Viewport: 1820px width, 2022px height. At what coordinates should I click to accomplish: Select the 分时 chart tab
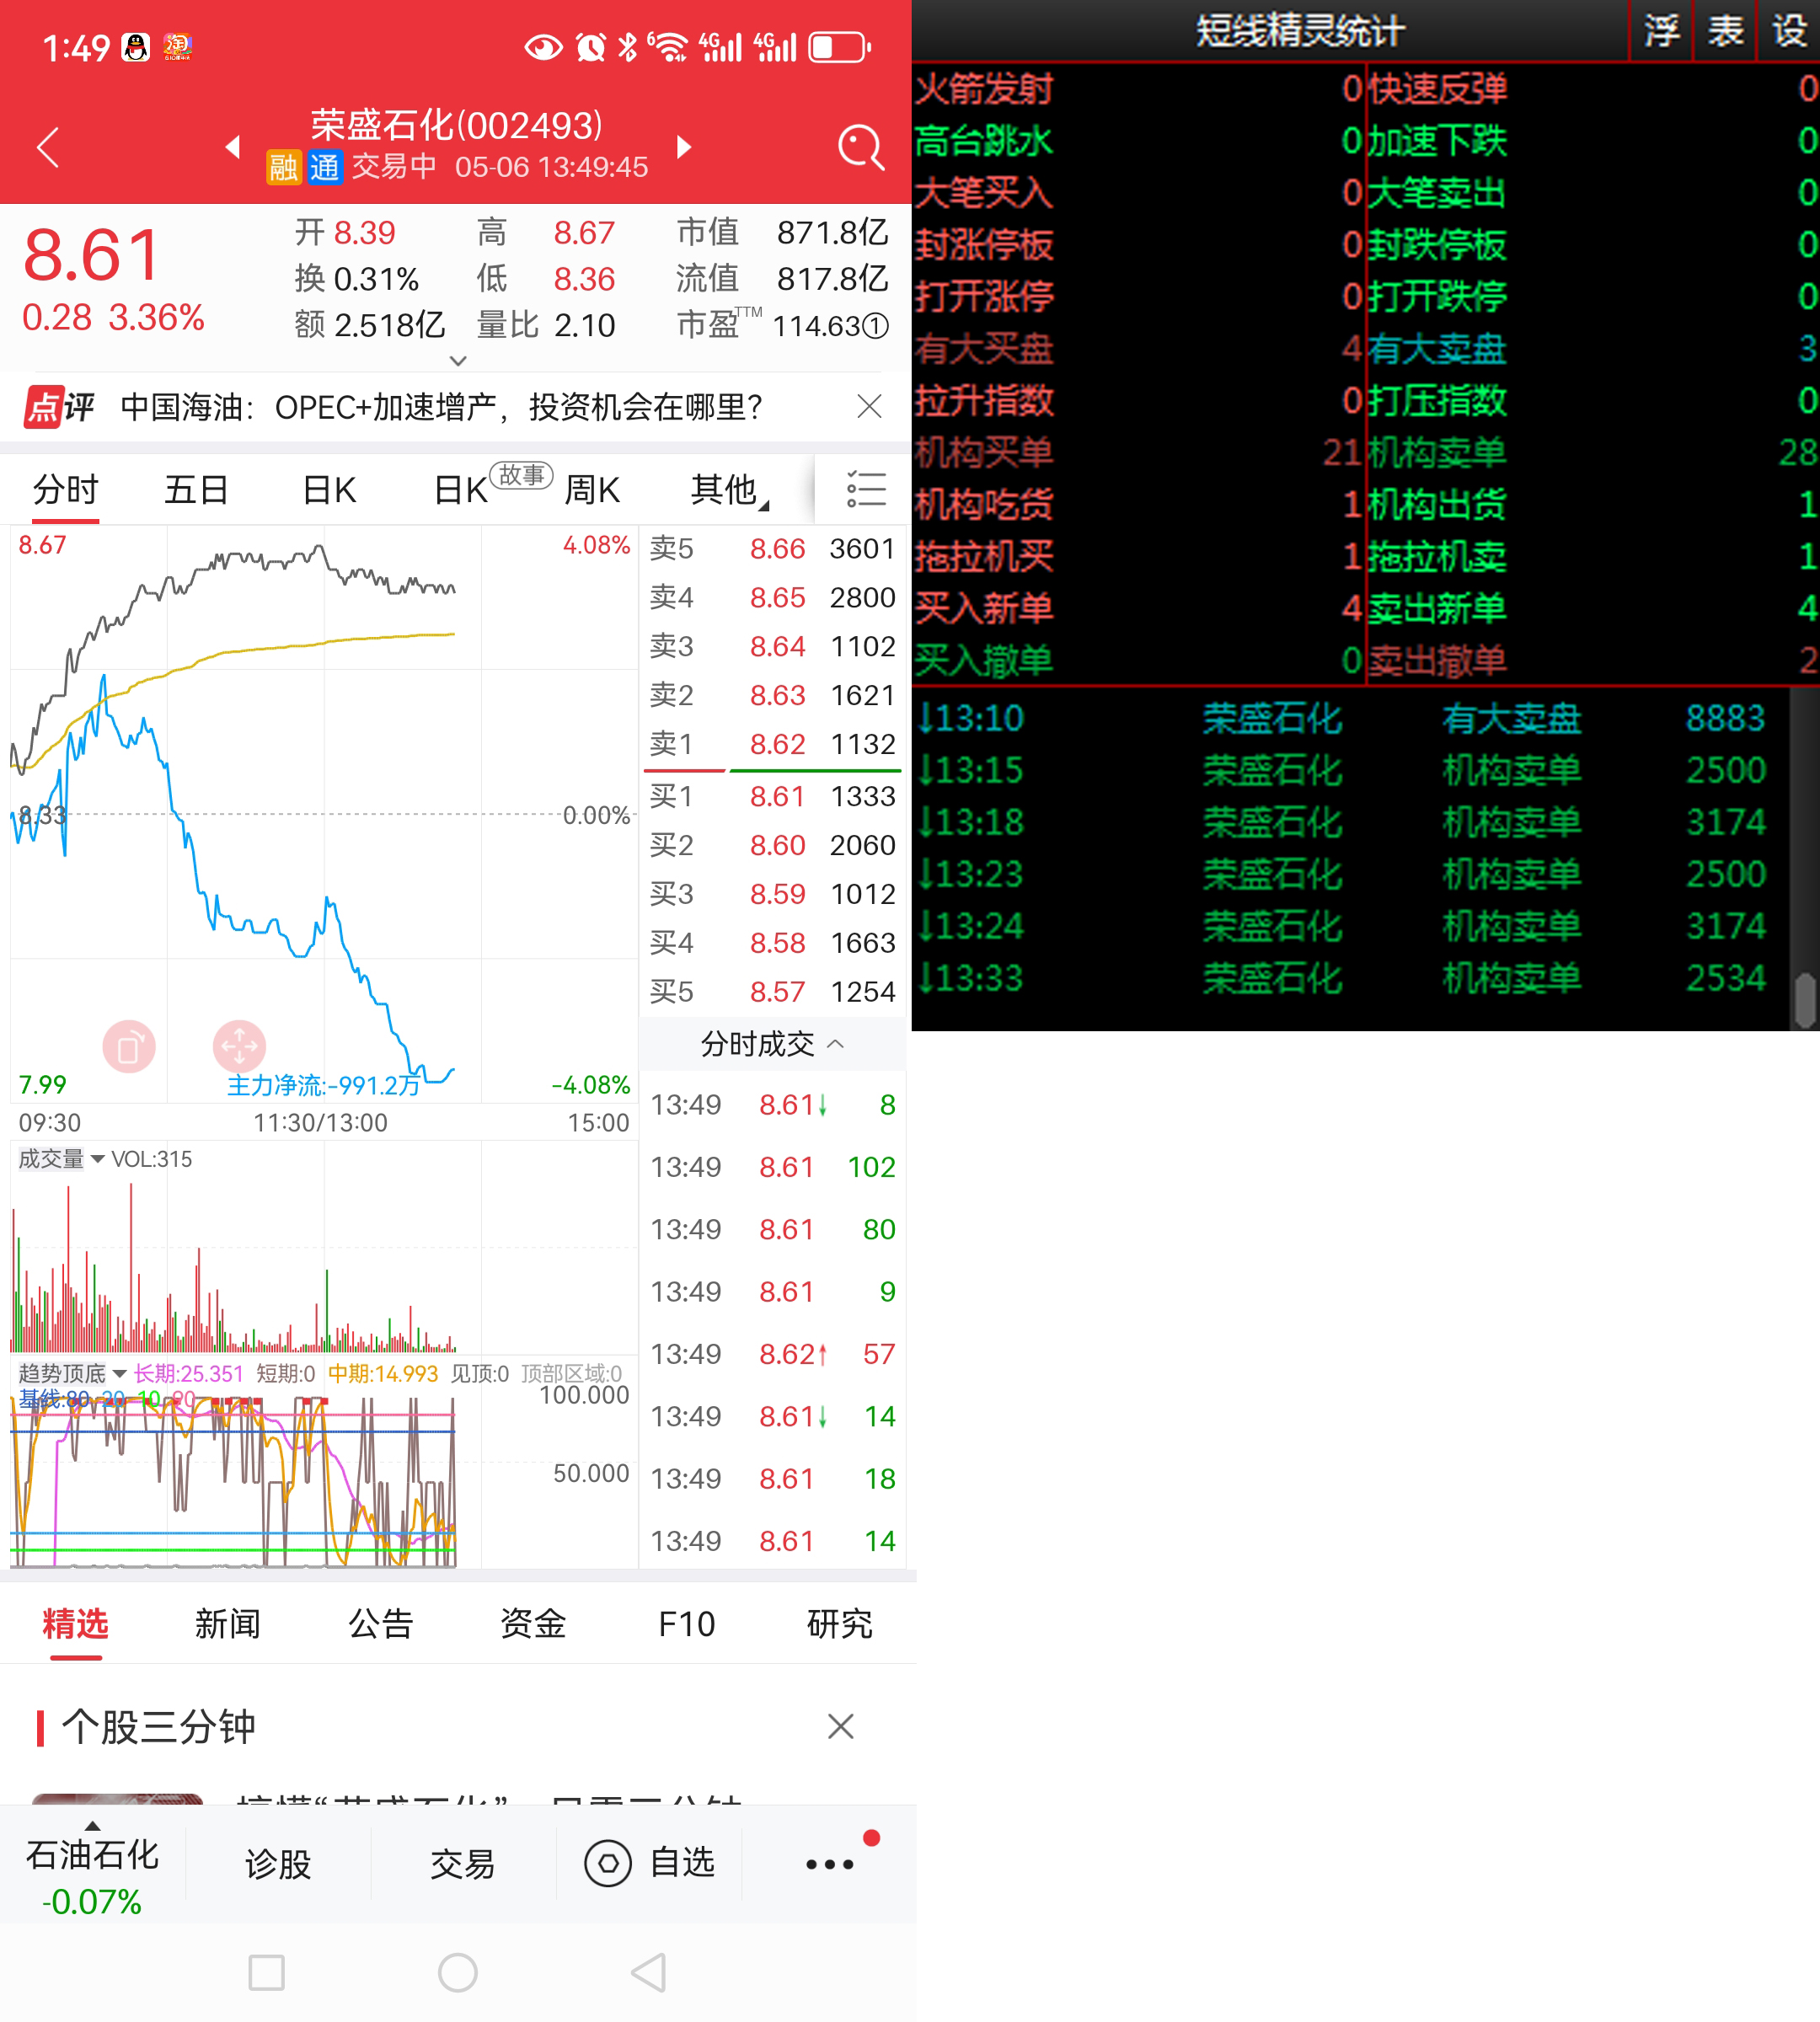pyautogui.click(x=66, y=490)
